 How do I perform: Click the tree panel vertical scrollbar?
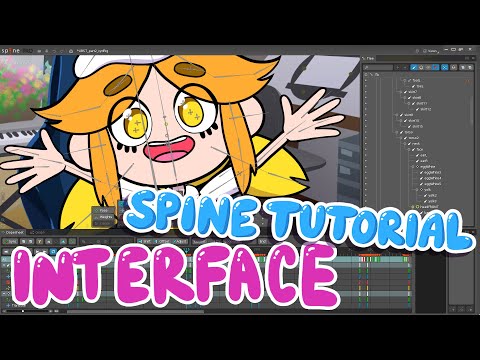click(473, 112)
